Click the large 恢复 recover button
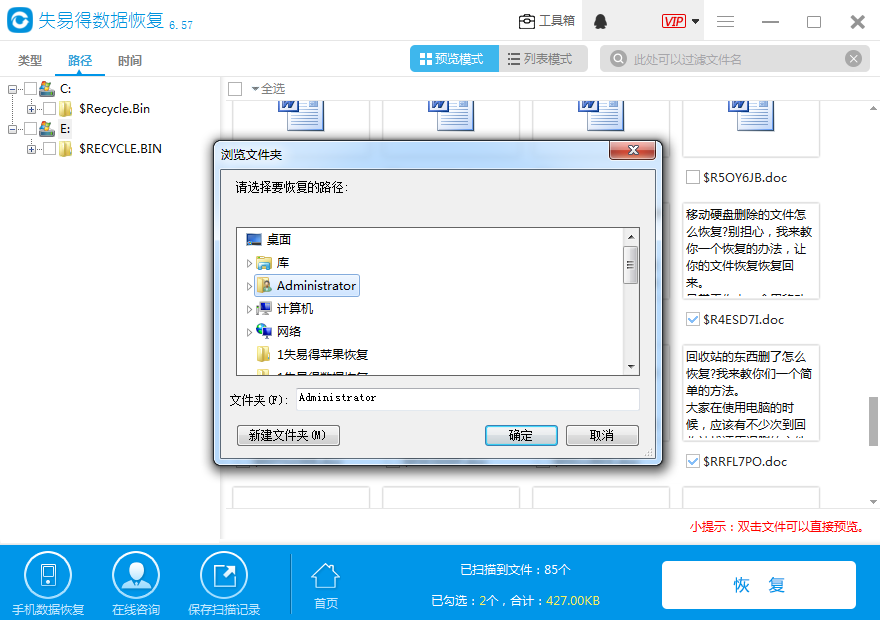Image resolution: width=880 pixels, height=620 pixels. point(759,585)
